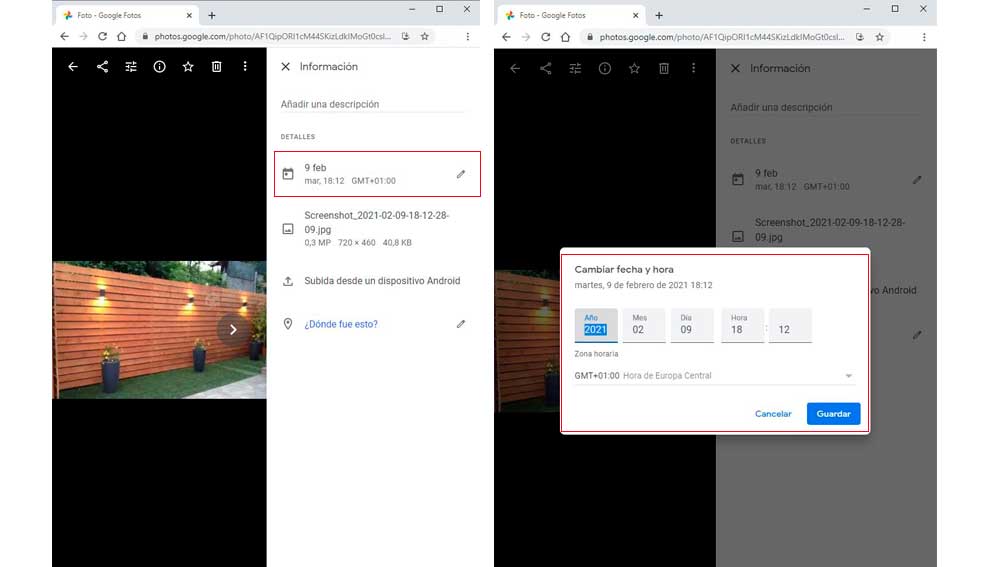Click 9 feb date entry in left window

click(x=377, y=174)
